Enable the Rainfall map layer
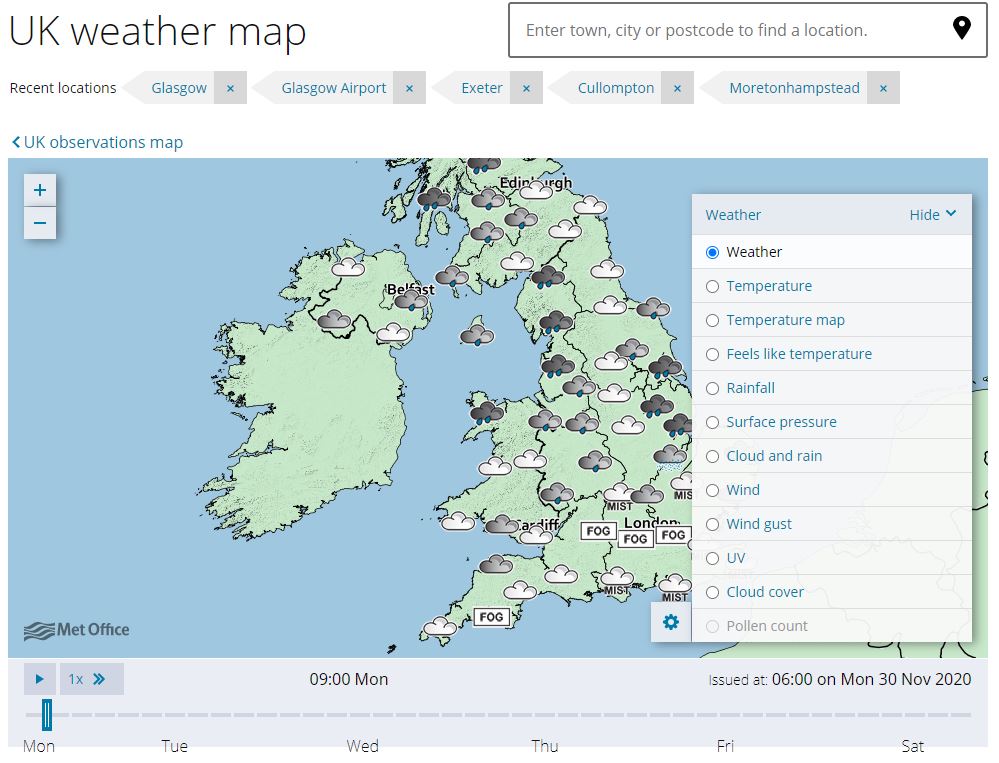This screenshot has width=999, height=763. tap(711, 388)
